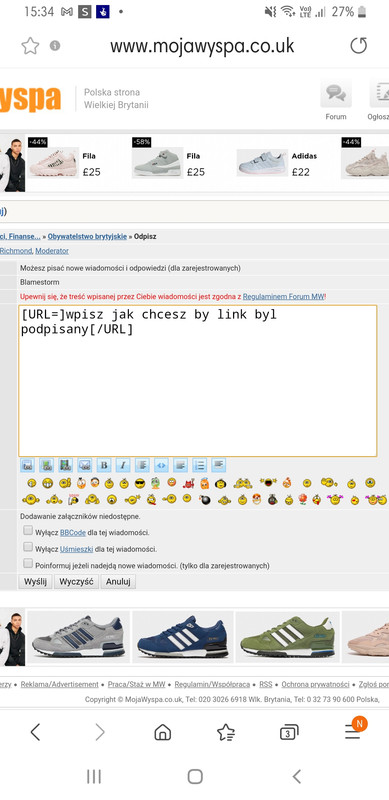Open the tabs switcher showing 3
This screenshot has width=389, height=800.
pyautogui.click(x=289, y=733)
